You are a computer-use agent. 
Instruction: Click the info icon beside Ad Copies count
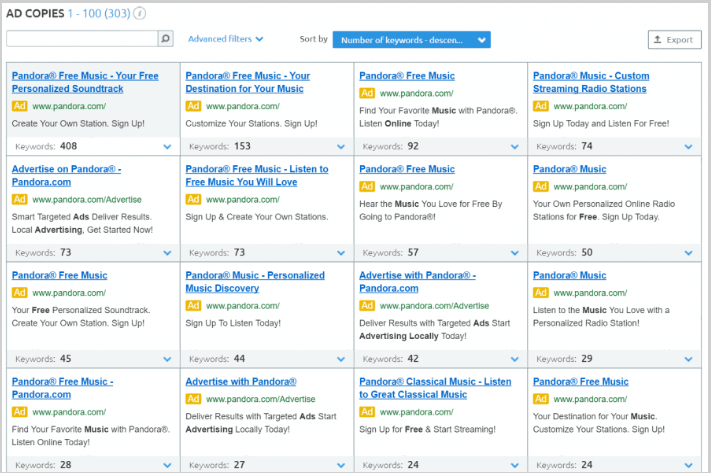(140, 14)
